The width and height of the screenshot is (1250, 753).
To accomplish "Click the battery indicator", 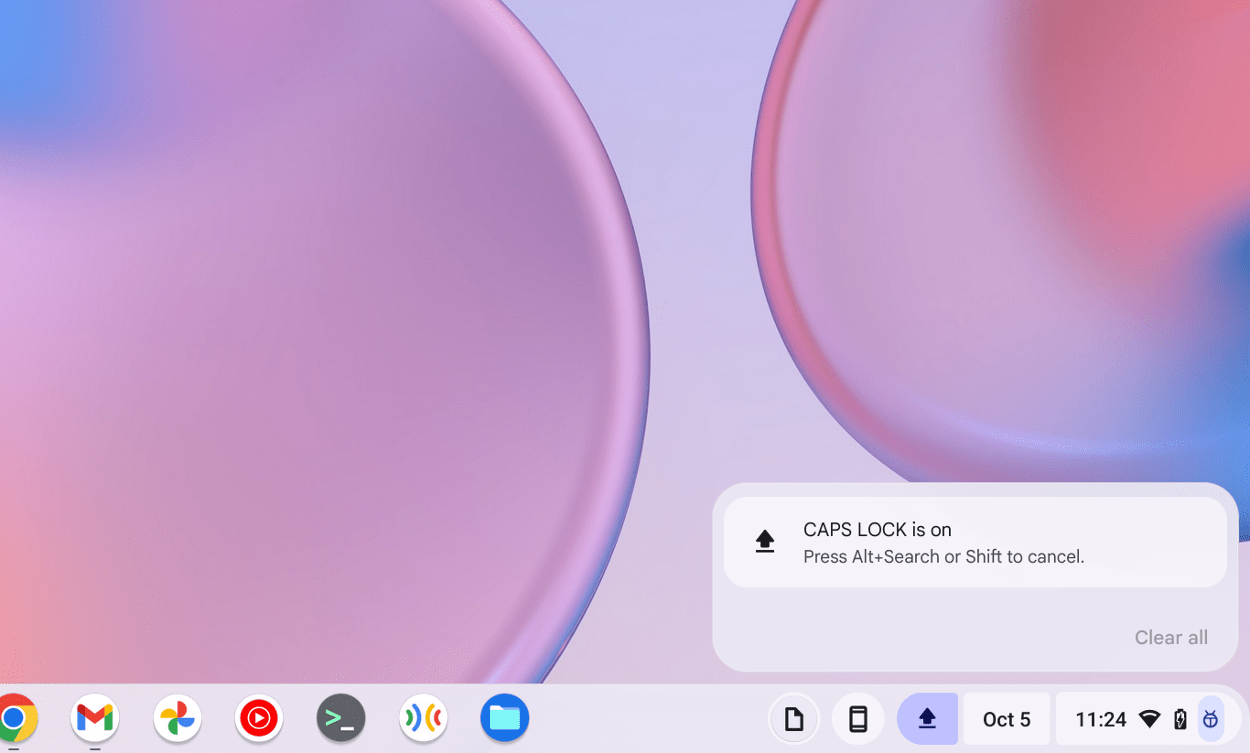I will 1178,718.
